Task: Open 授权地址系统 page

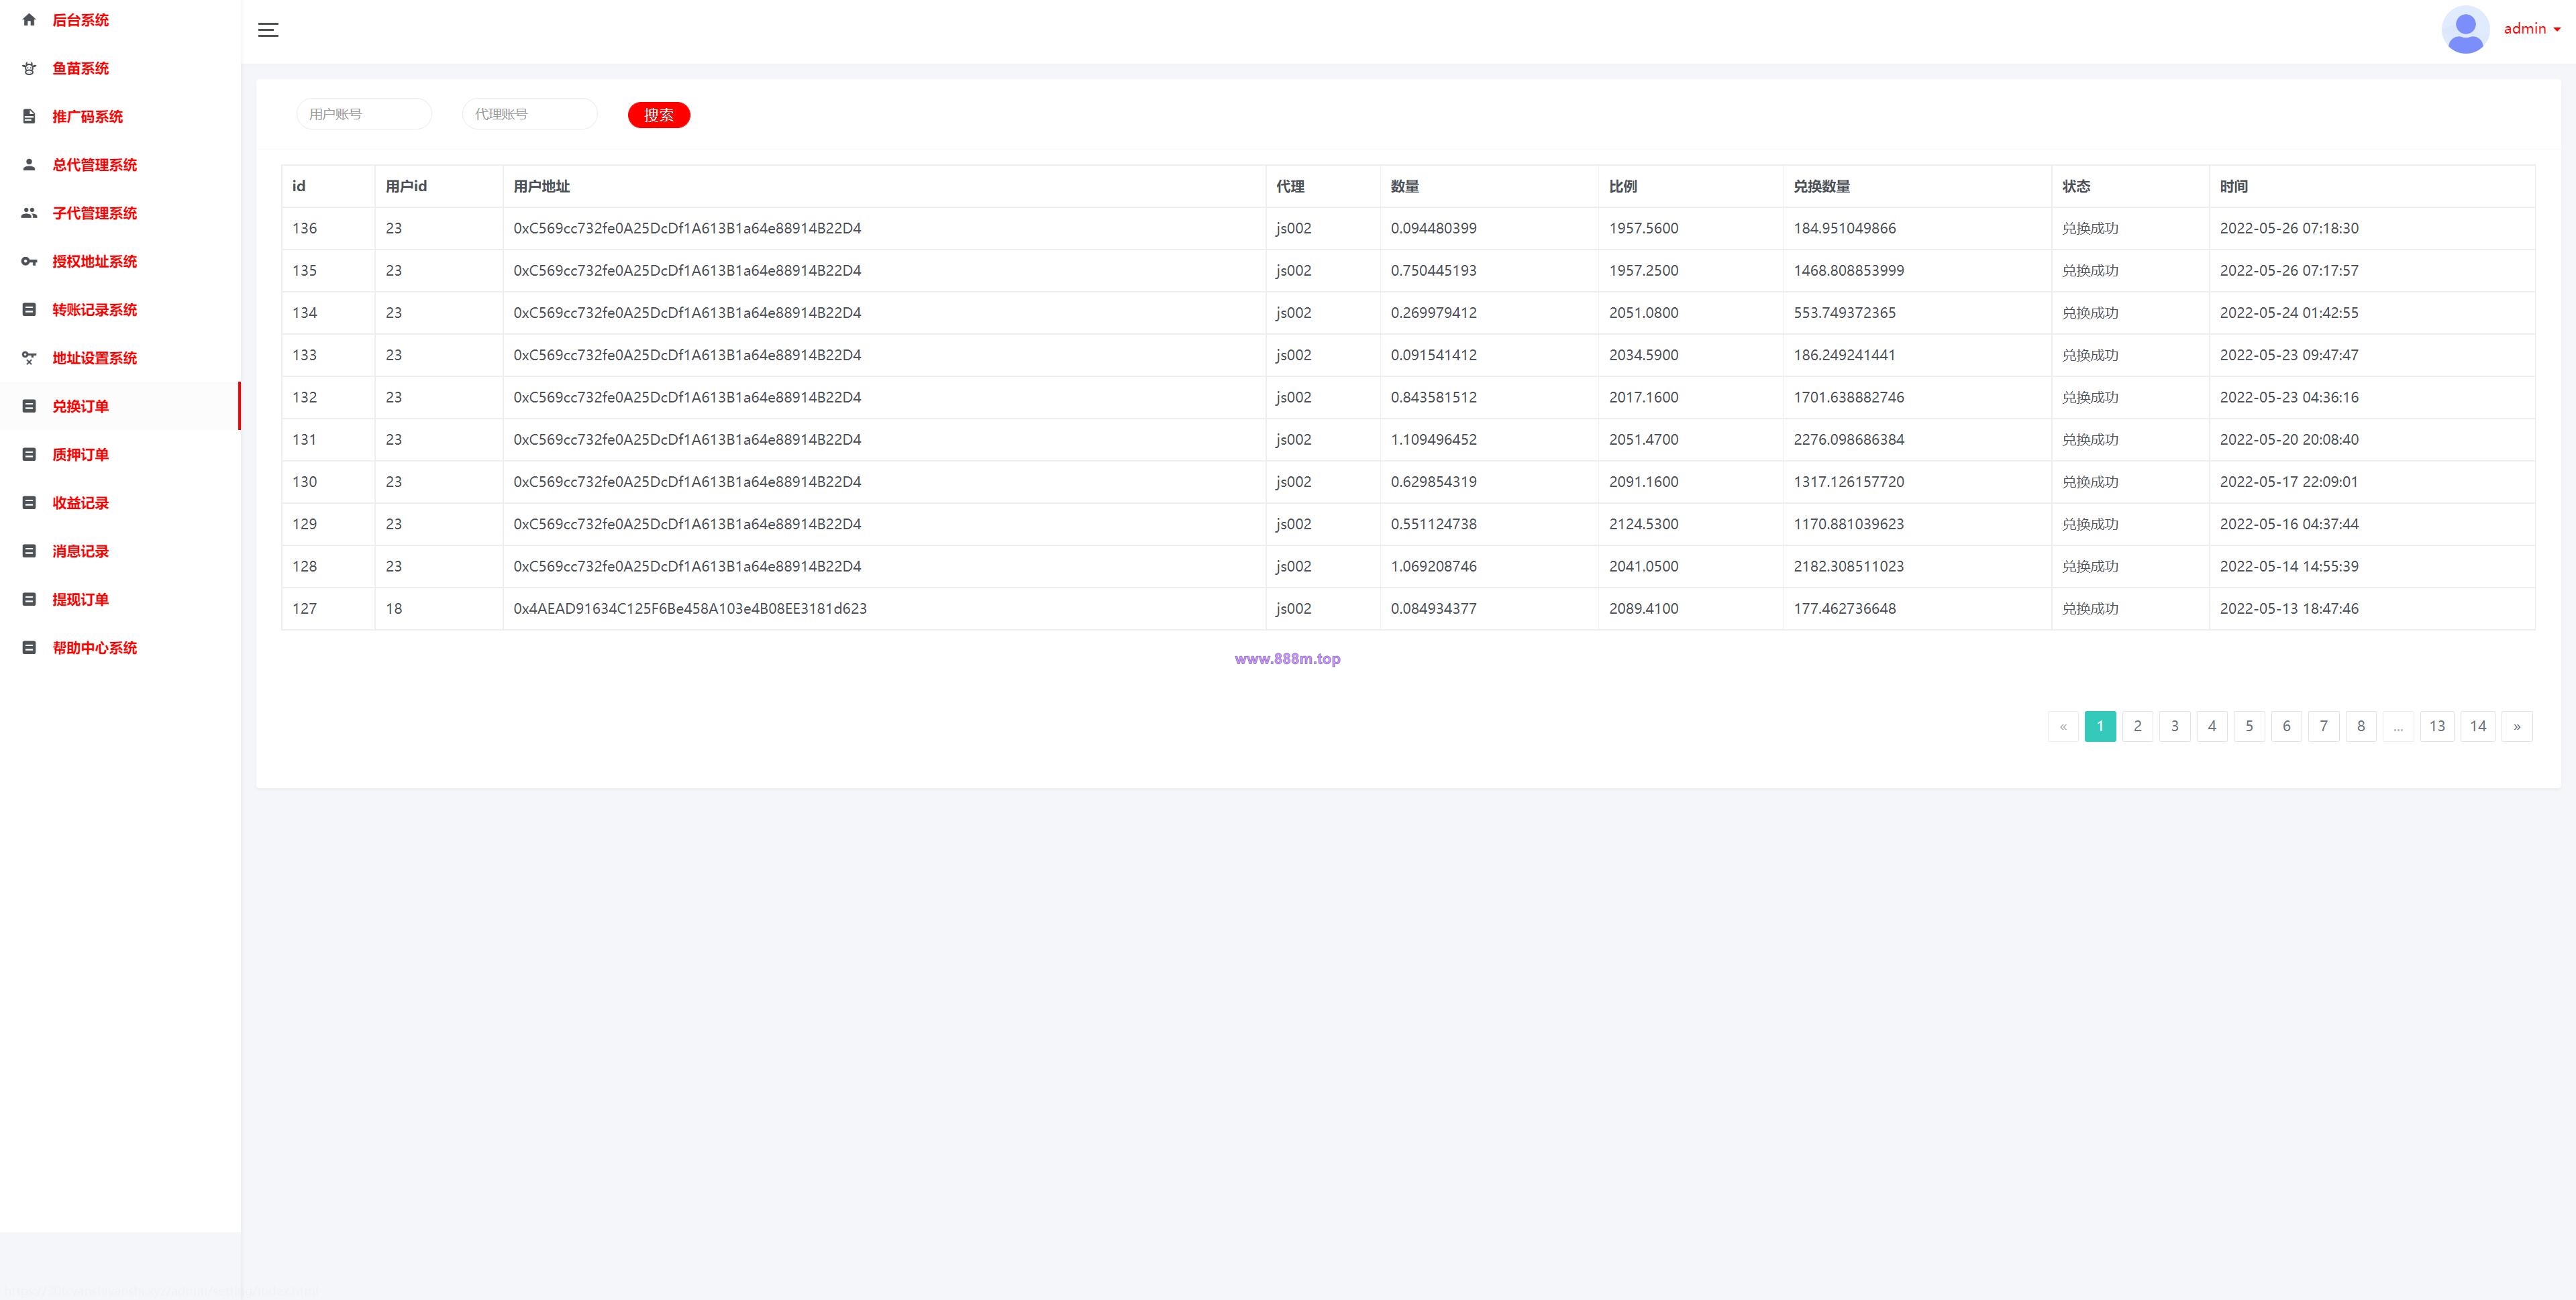Action: point(120,261)
